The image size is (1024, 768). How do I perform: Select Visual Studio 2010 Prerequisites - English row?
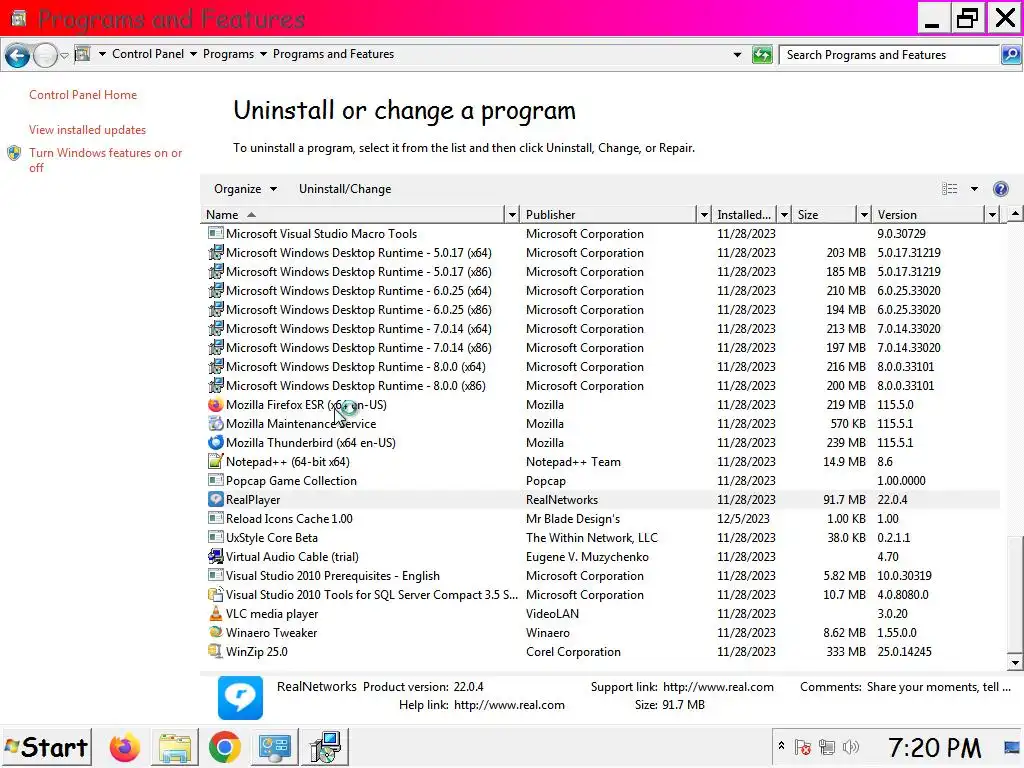[x=601, y=576]
